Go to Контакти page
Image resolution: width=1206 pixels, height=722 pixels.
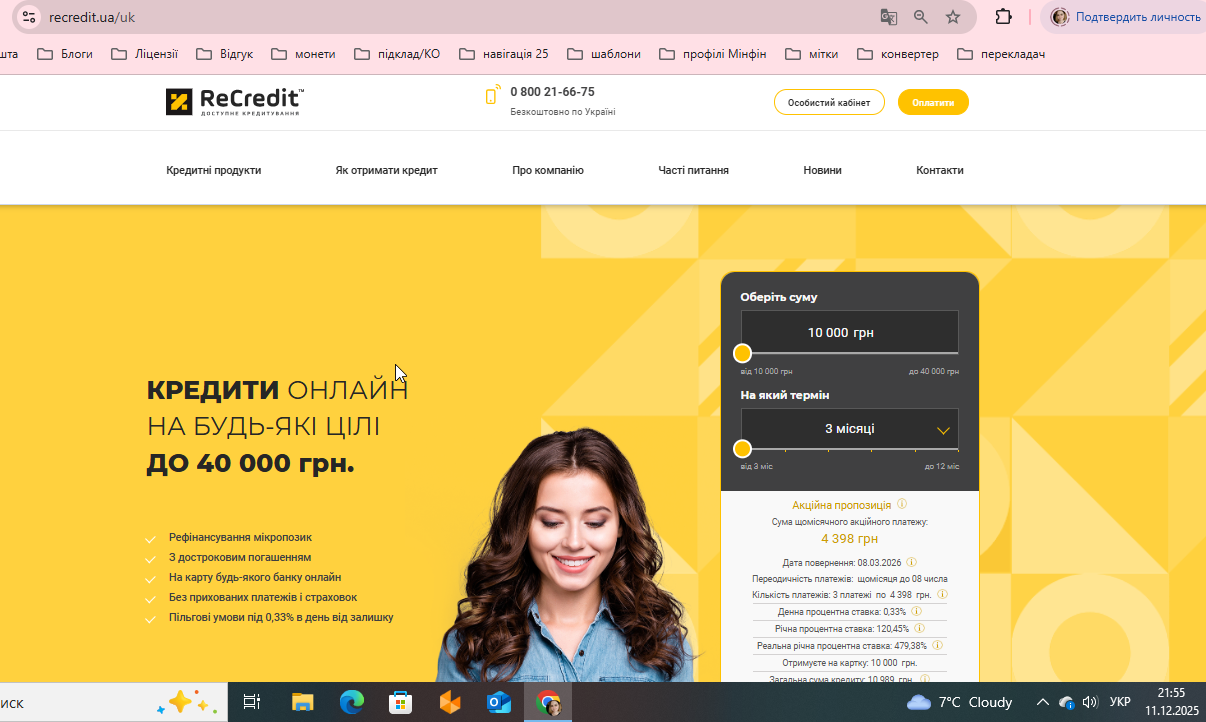pyautogui.click(x=940, y=170)
